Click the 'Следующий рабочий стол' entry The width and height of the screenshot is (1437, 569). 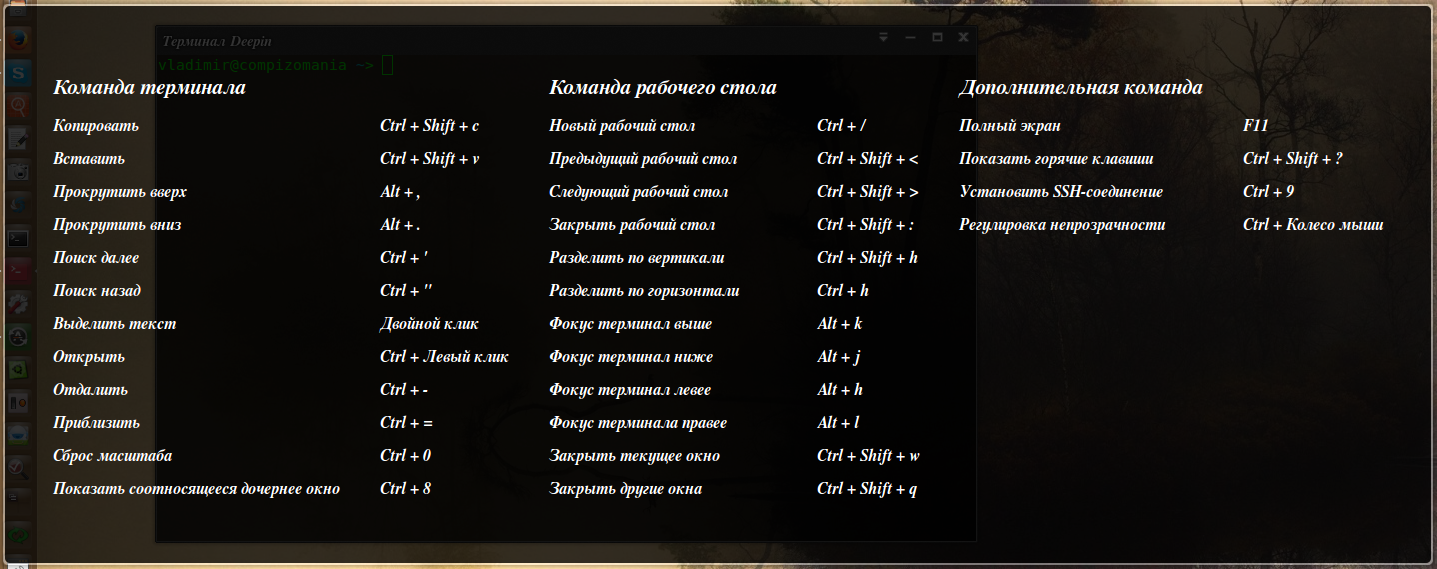639,192
